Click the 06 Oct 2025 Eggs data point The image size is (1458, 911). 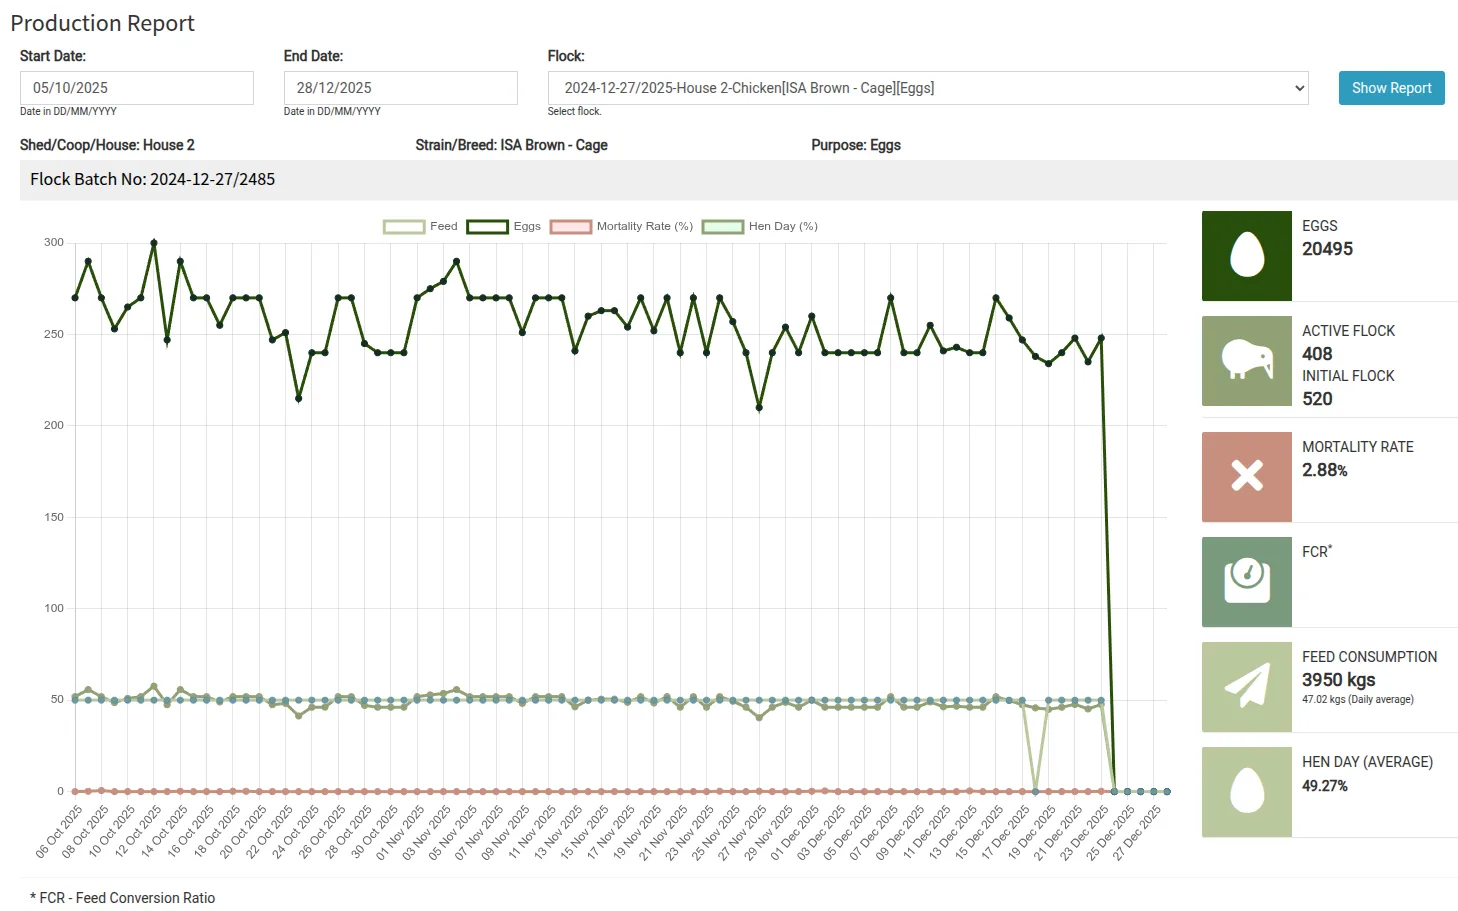click(x=75, y=298)
